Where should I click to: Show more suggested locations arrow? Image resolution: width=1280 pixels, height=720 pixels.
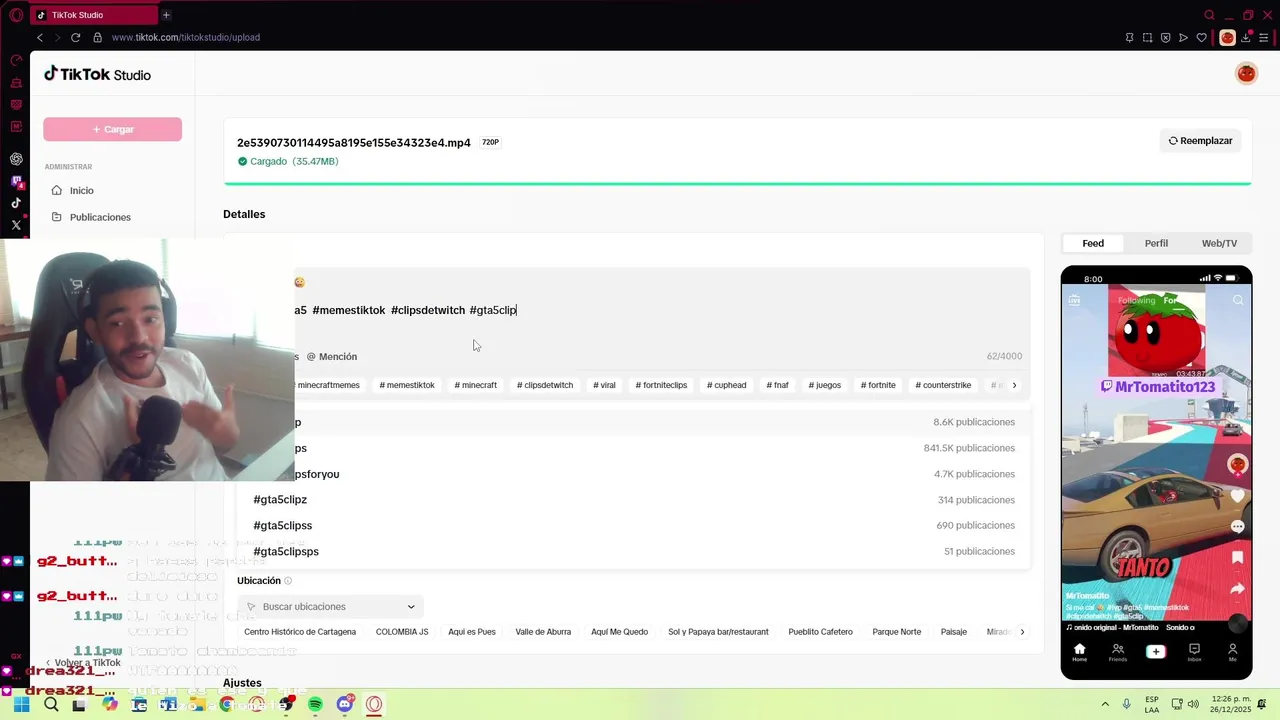(1021, 632)
